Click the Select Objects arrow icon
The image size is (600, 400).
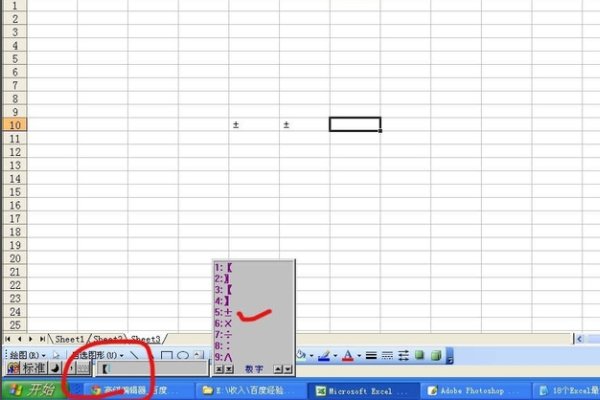pyautogui.click(x=56, y=355)
